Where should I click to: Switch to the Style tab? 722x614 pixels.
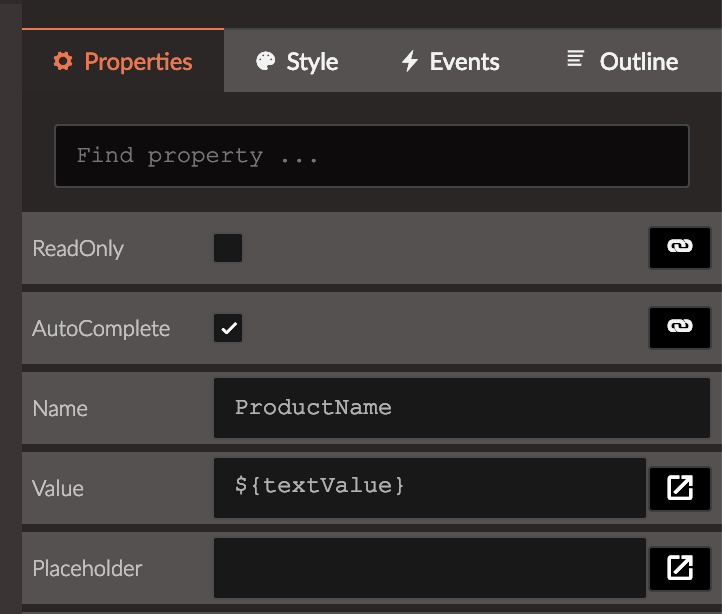[x=297, y=61]
